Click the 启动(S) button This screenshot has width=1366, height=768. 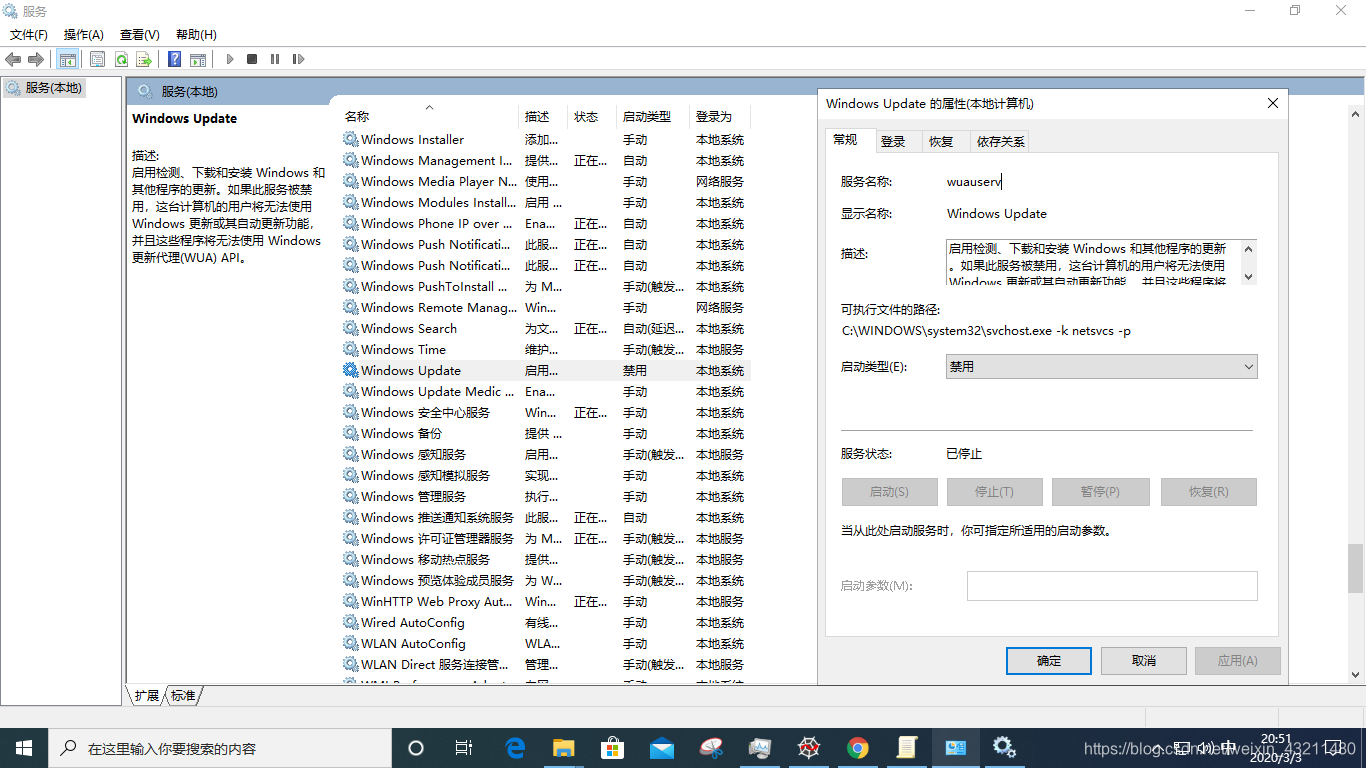[x=889, y=492]
